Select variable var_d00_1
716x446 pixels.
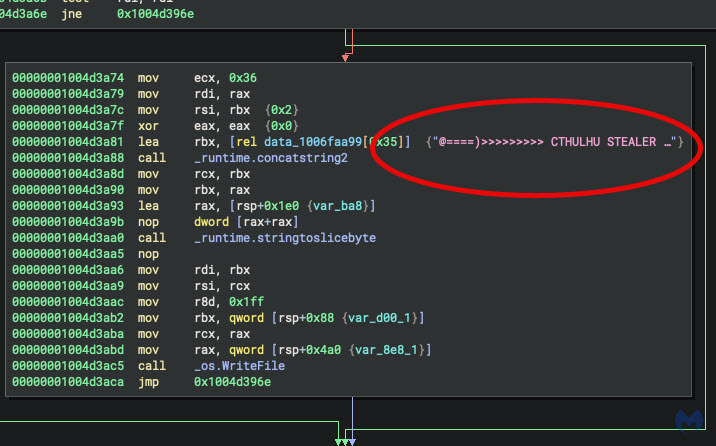(x=379, y=318)
